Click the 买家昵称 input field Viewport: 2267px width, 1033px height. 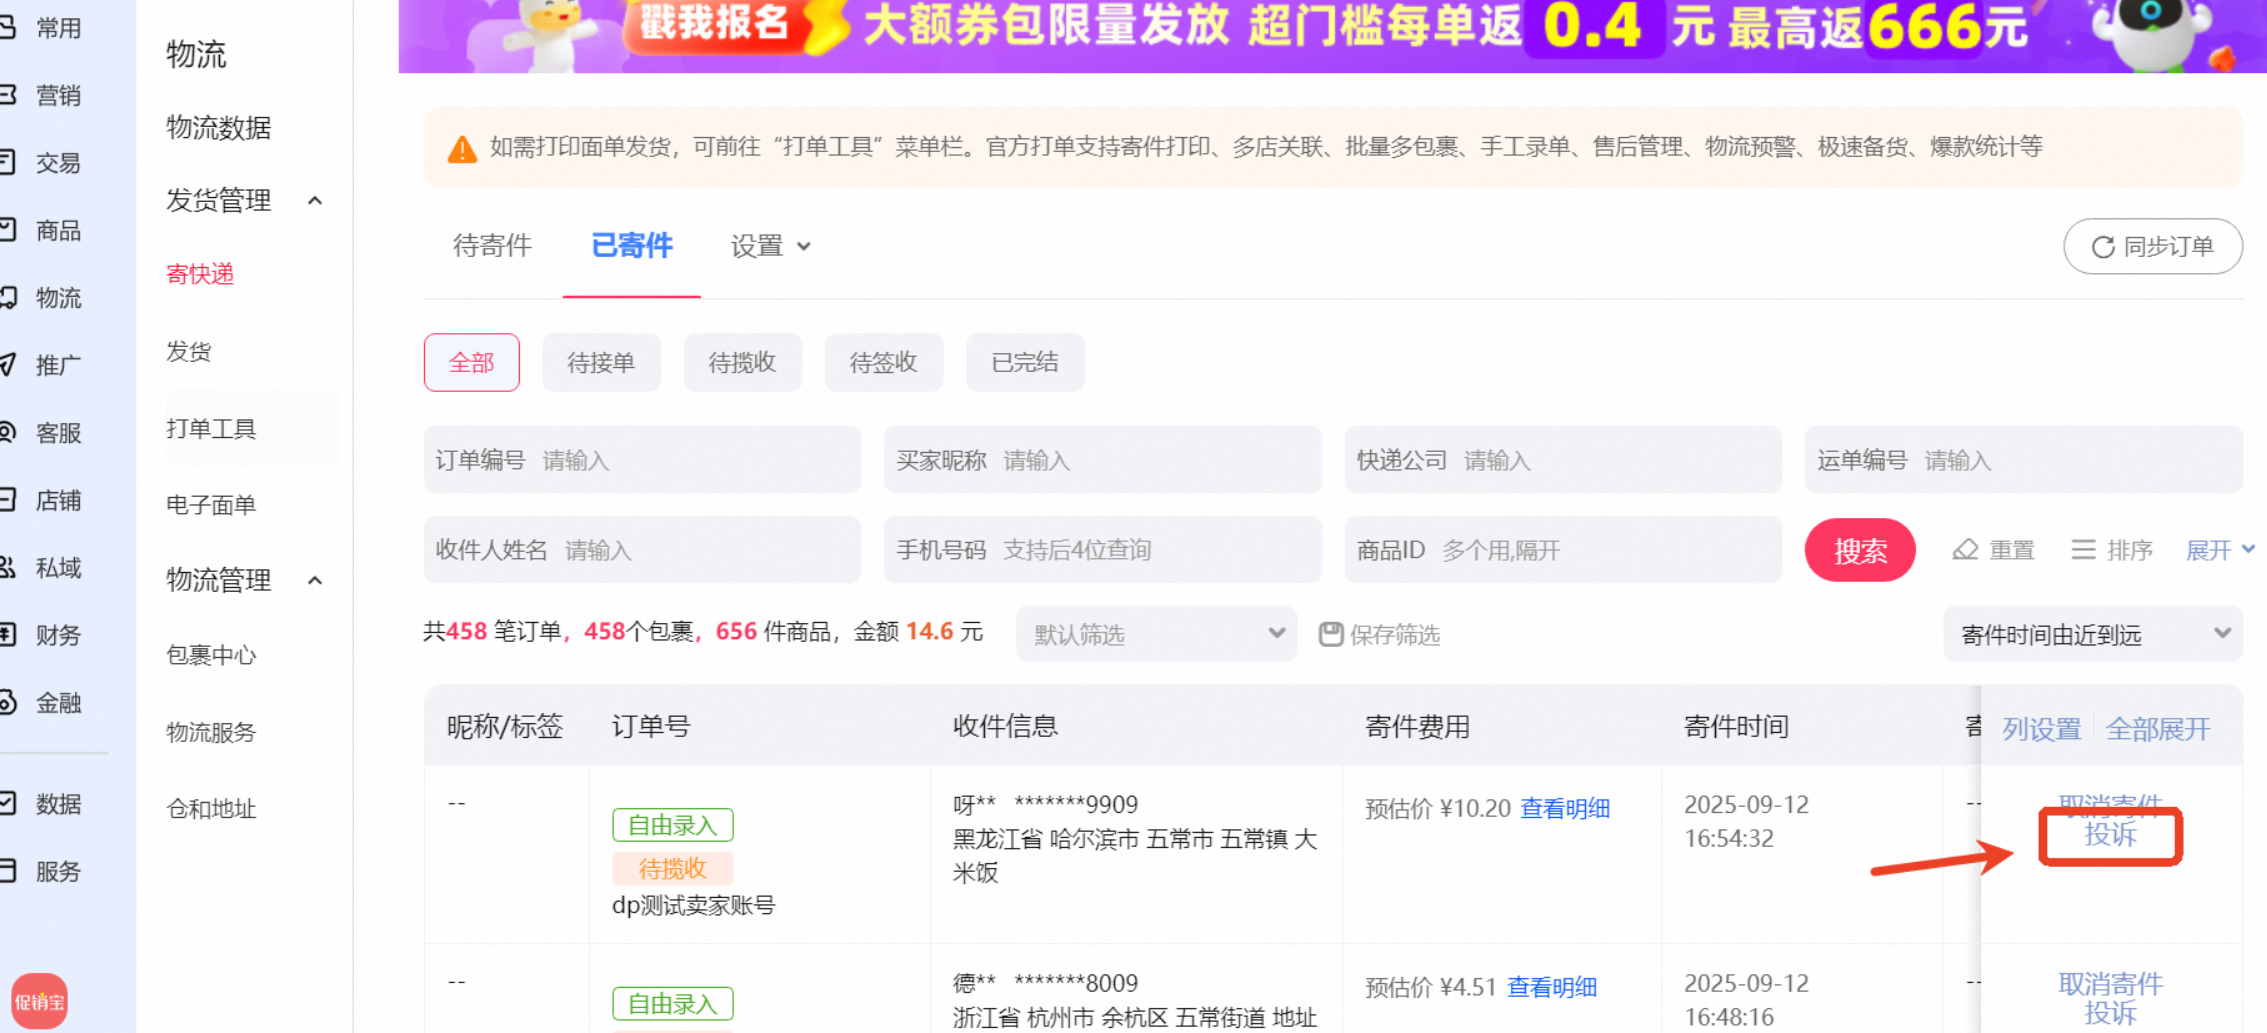(1103, 460)
